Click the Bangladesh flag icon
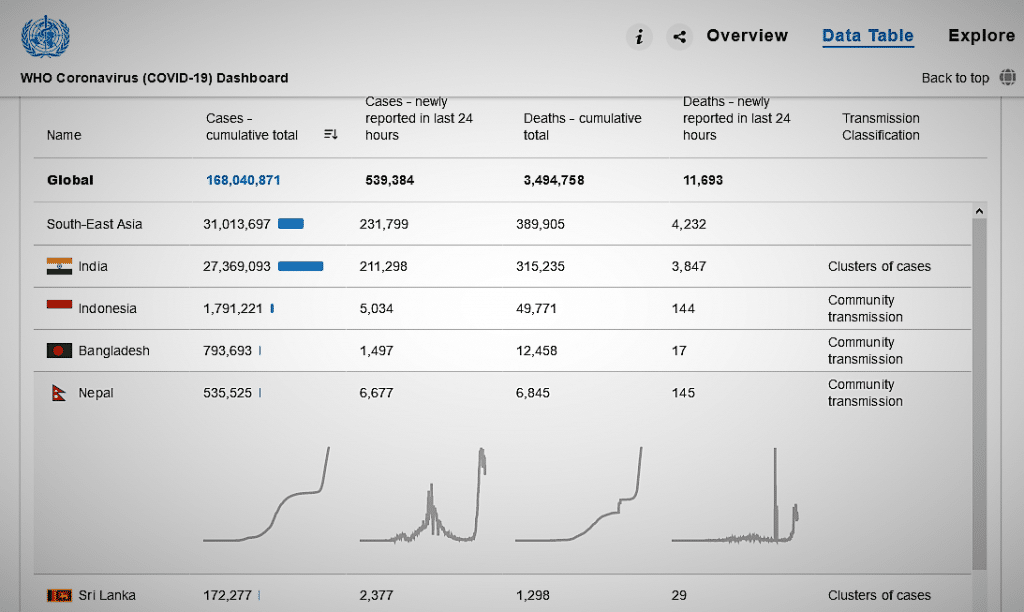 click(60, 351)
